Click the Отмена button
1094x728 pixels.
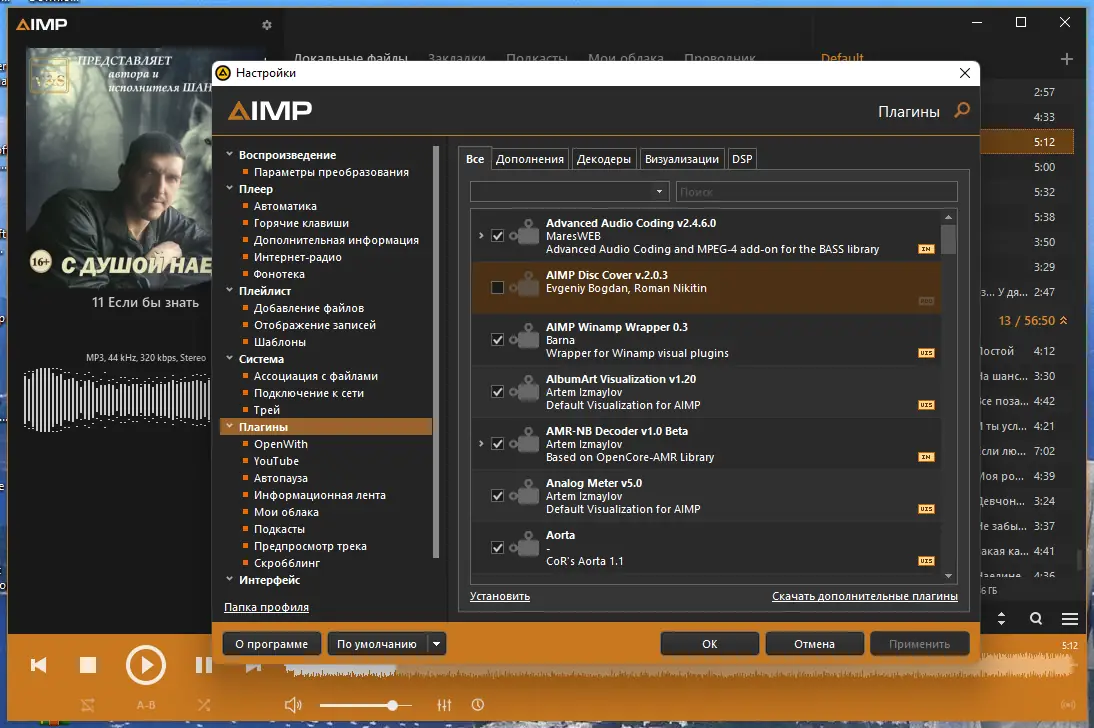click(x=814, y=644)
